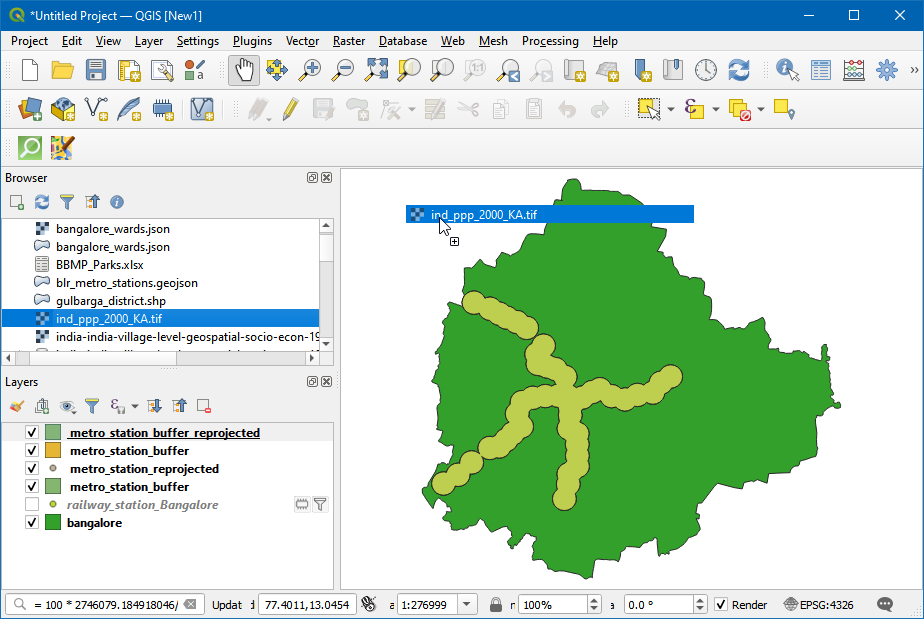Screen dimensions: 924x619
Task: Select the Pan Map tool
Action: coord(245,71)
